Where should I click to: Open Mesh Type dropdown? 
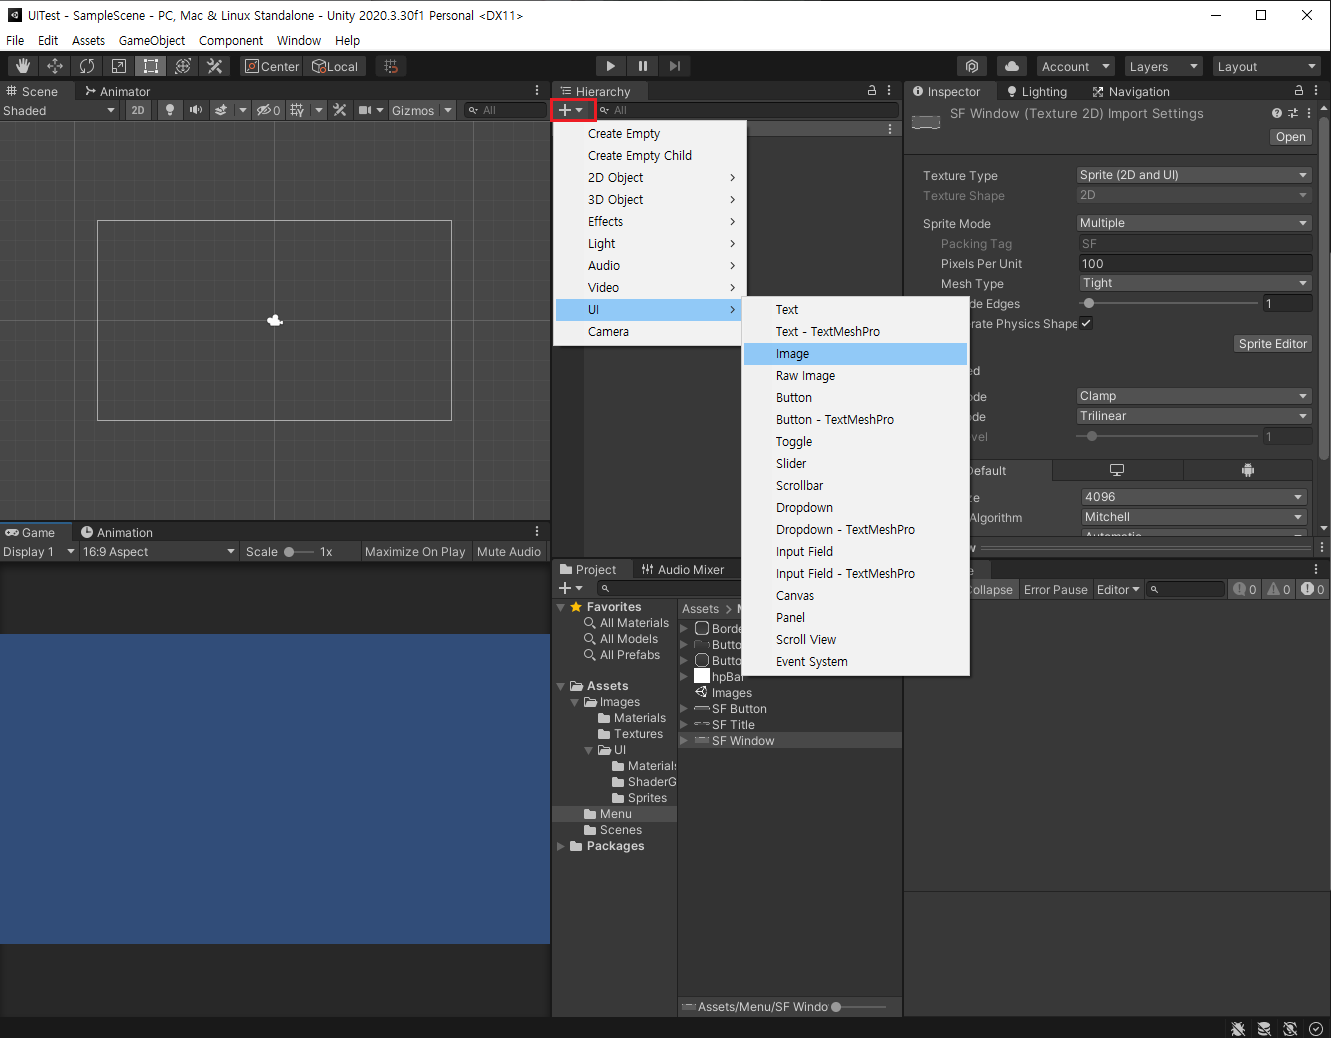[1194, 283]
